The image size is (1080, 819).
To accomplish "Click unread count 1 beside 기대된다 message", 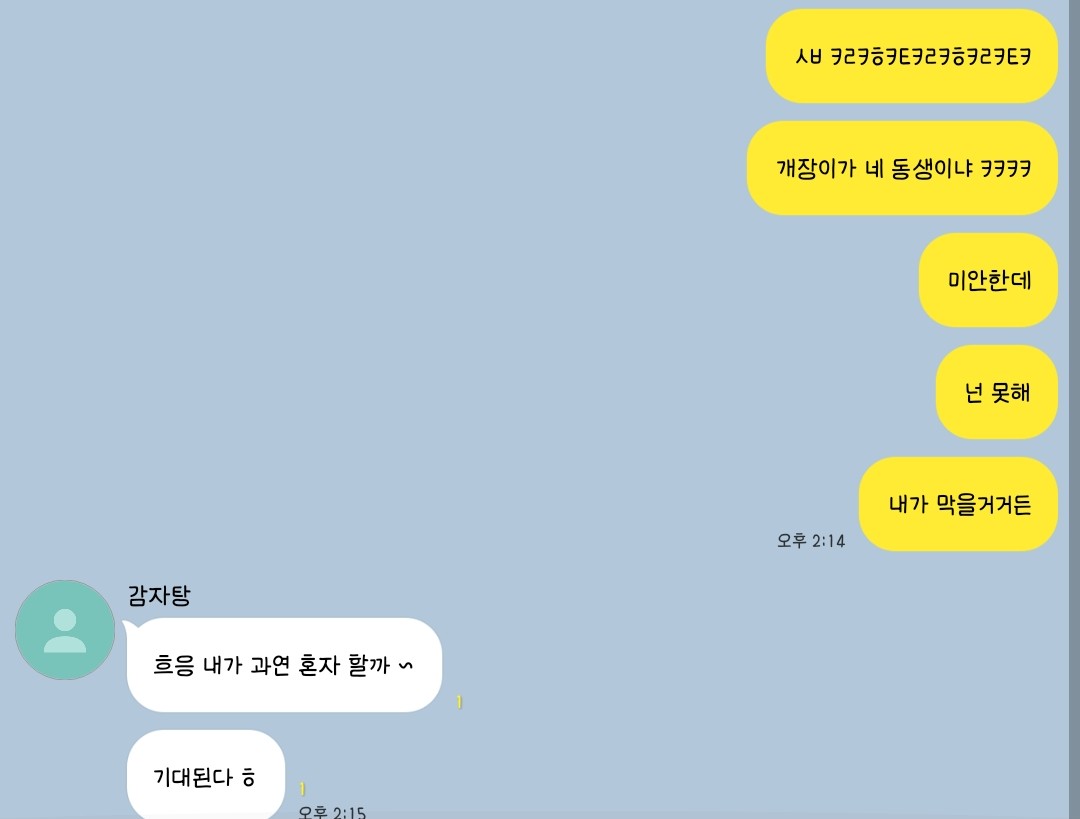I will tap(302, 789).
